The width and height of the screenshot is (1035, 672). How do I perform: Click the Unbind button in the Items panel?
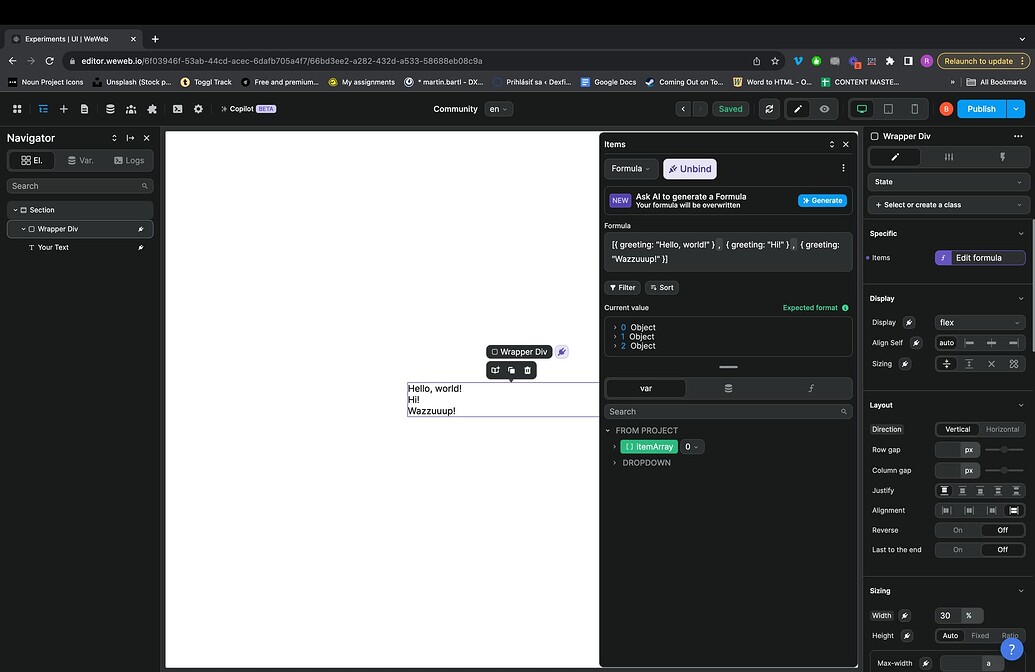point(691,168)
